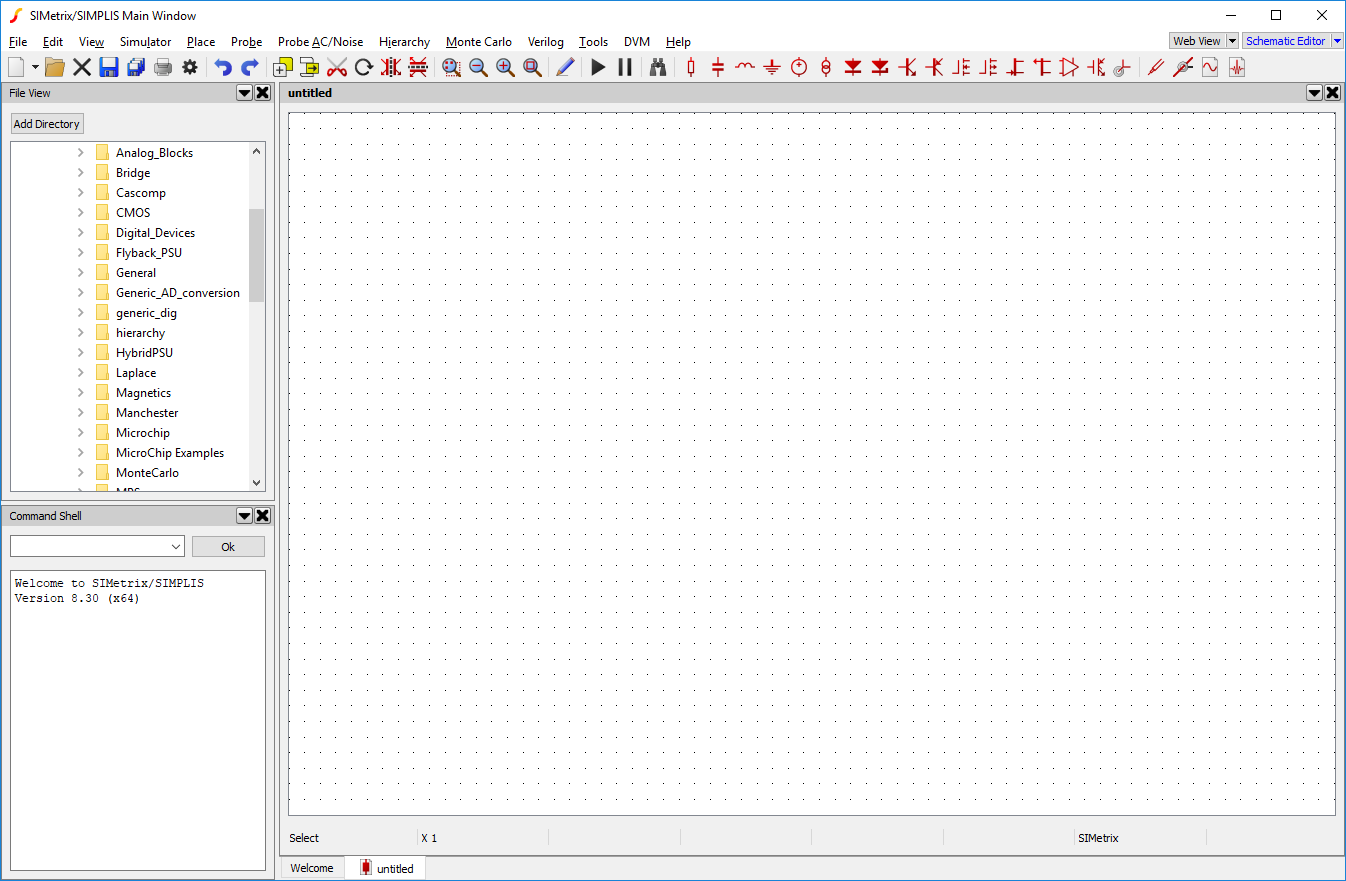Open the untitled schematic panel menu arrow
The image size is (1346, 881).
pos(1314,93)
